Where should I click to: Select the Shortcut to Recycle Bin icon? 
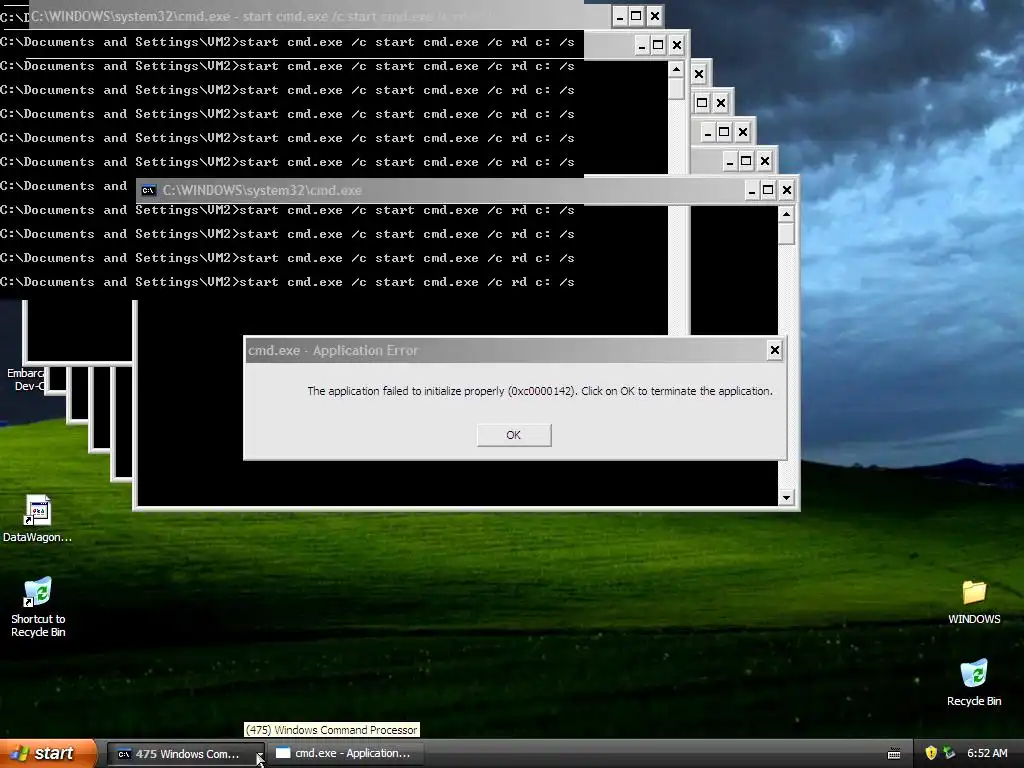(38, 607)
